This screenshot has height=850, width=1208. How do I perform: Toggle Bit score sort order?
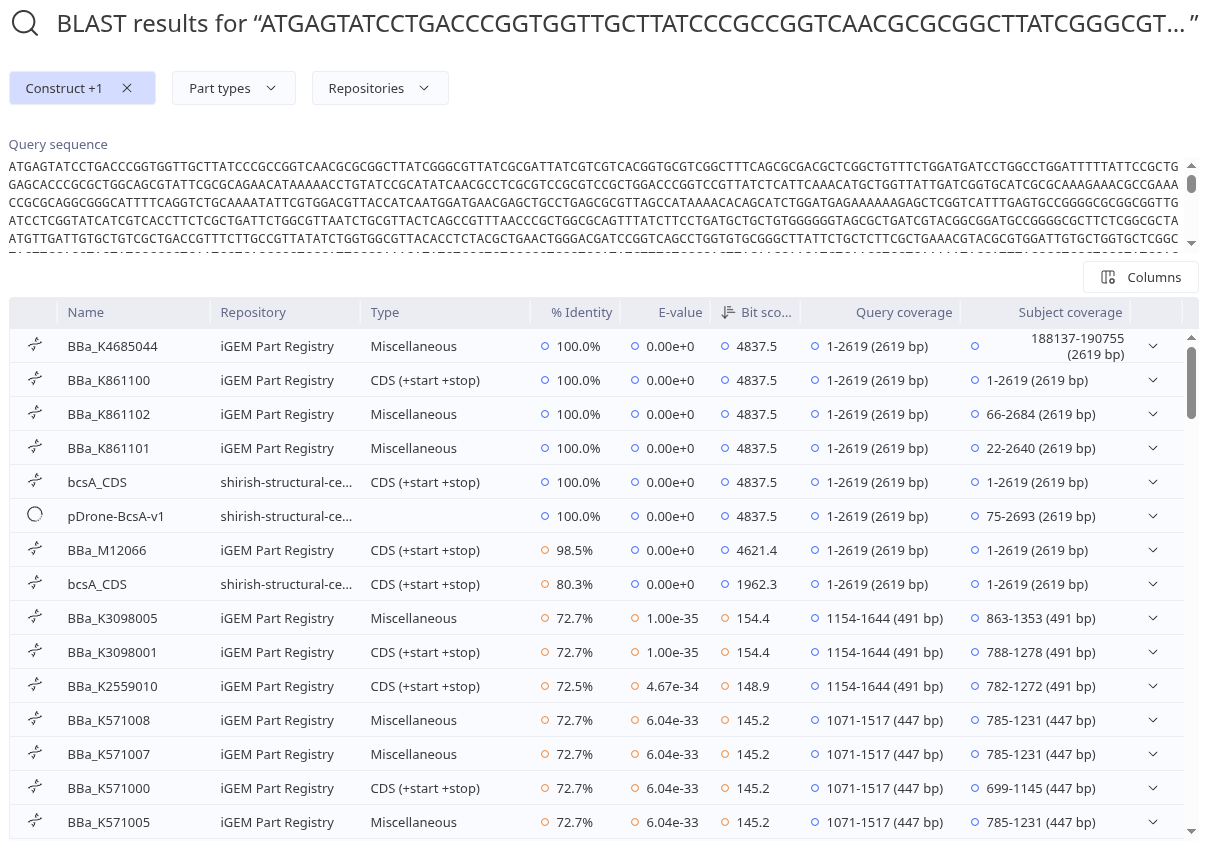click(x=756, y=312)
